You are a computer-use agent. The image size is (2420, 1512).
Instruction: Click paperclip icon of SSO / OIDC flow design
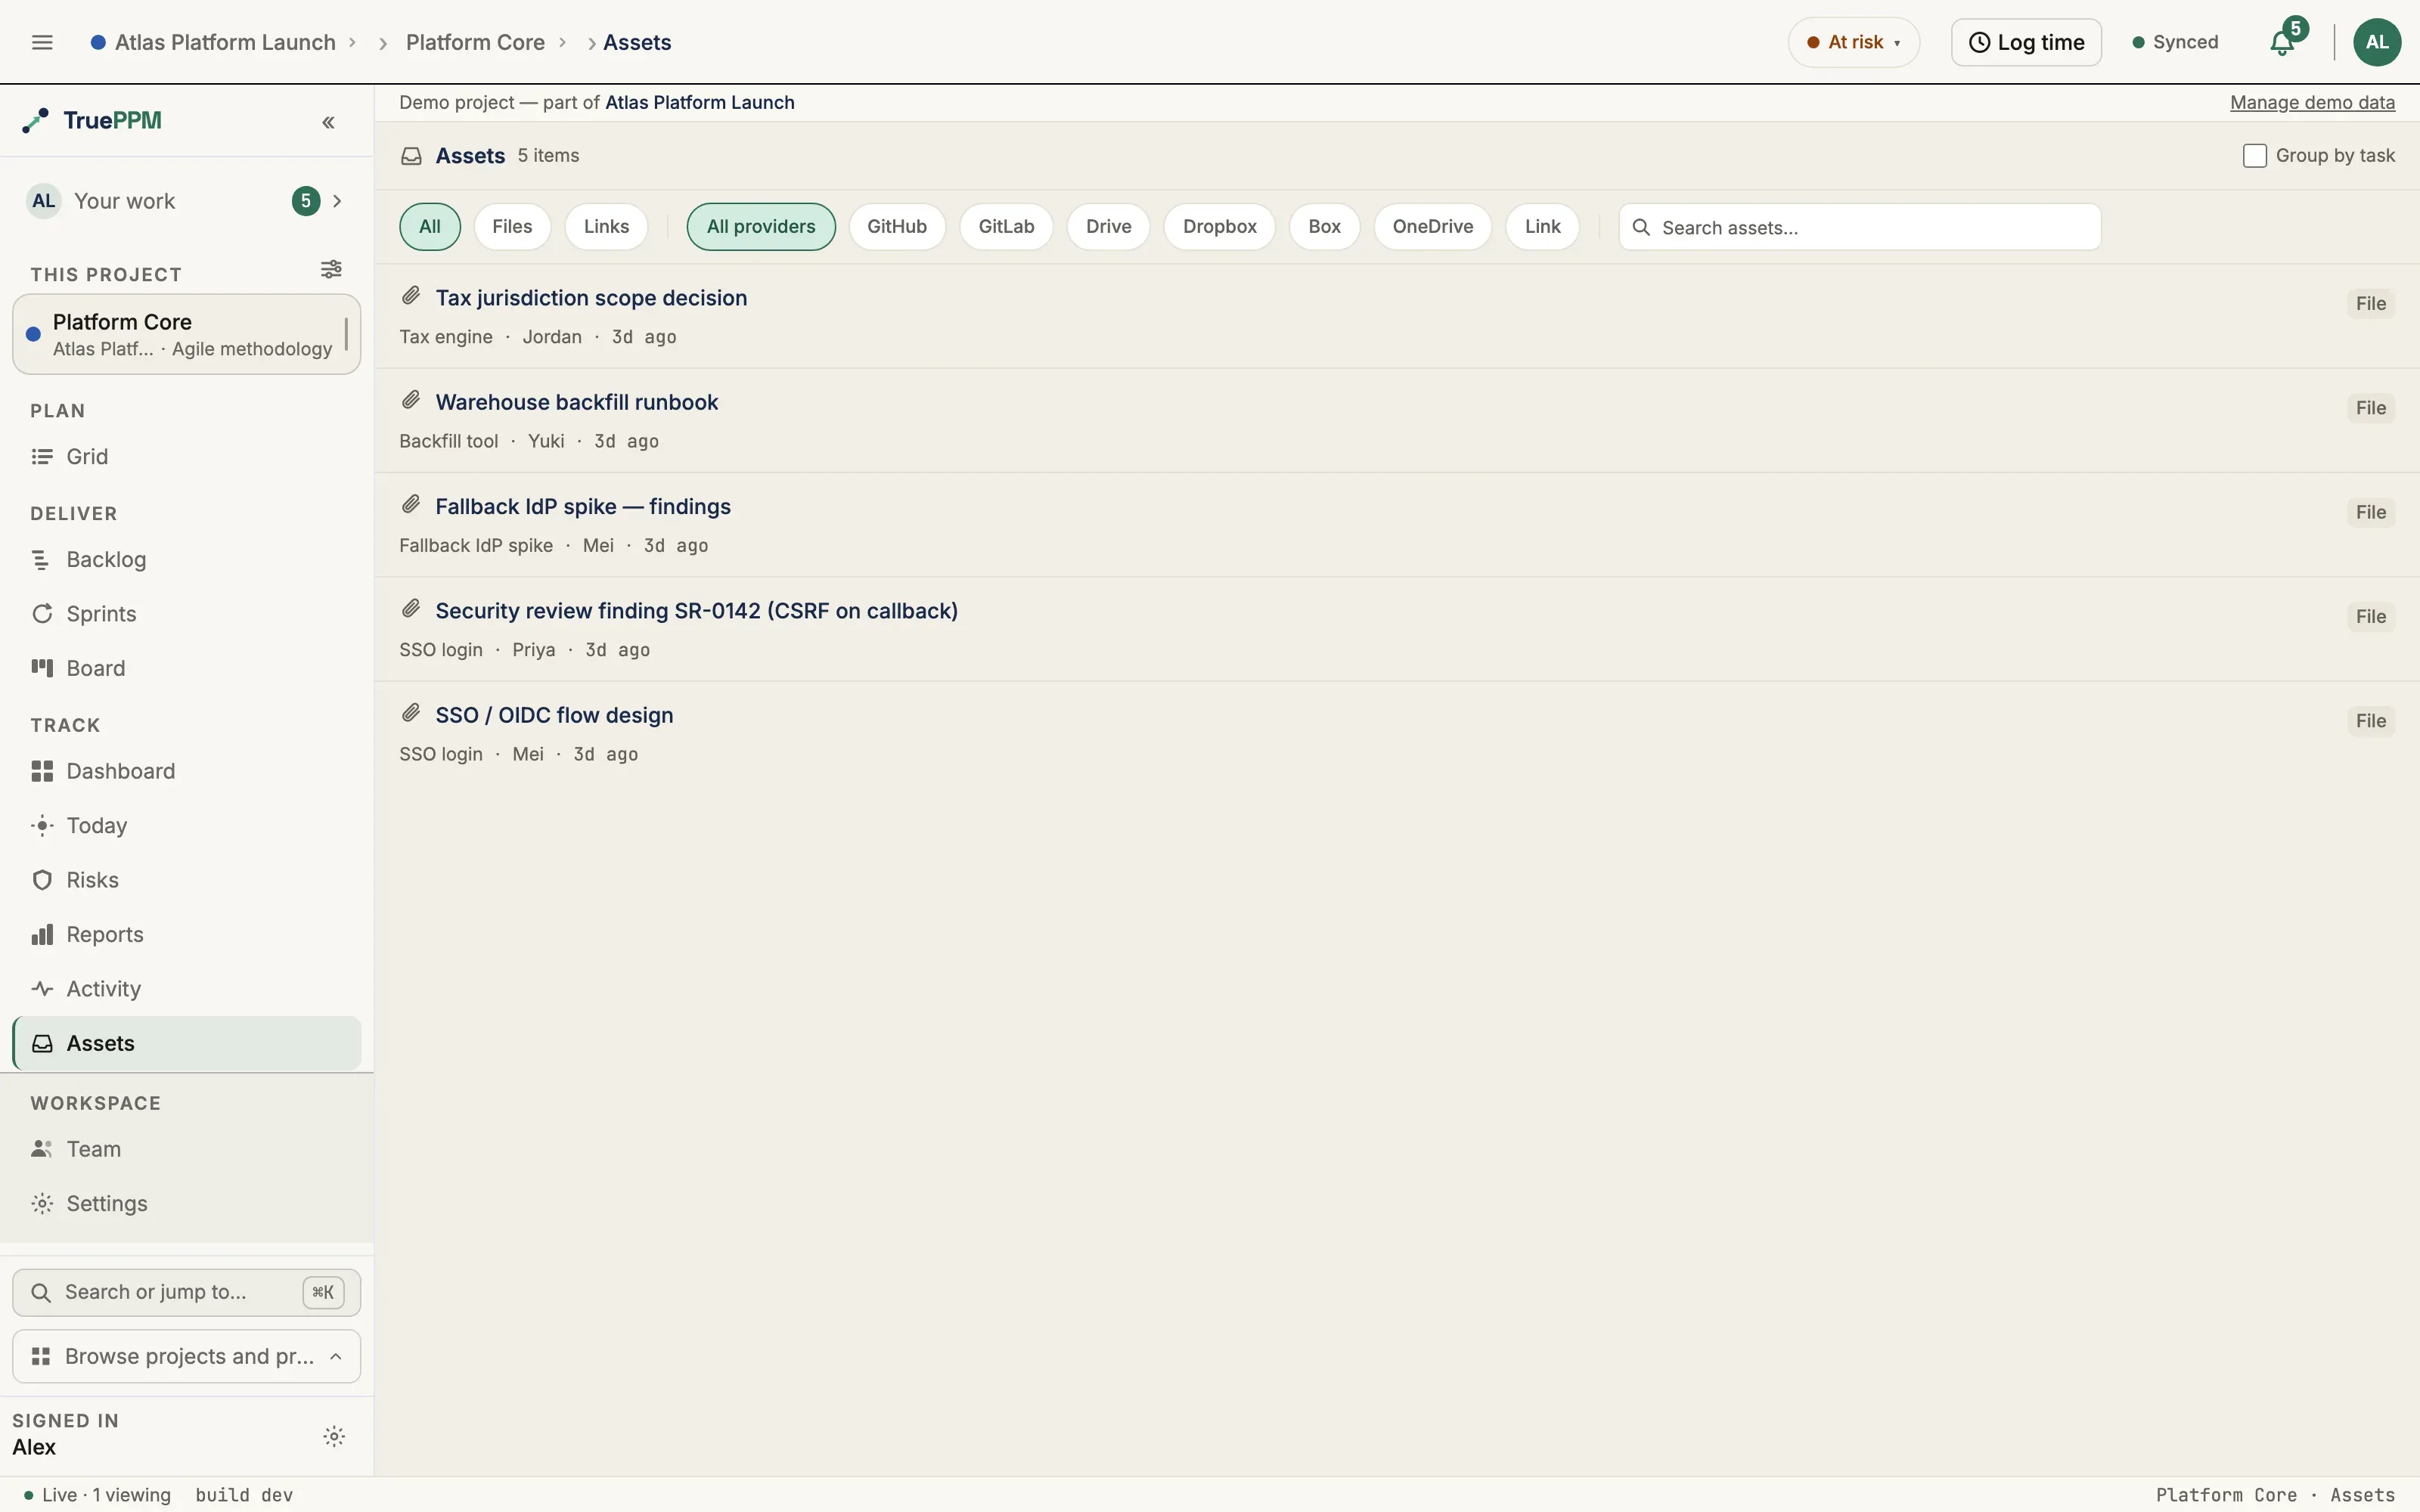tap(411, 713)
